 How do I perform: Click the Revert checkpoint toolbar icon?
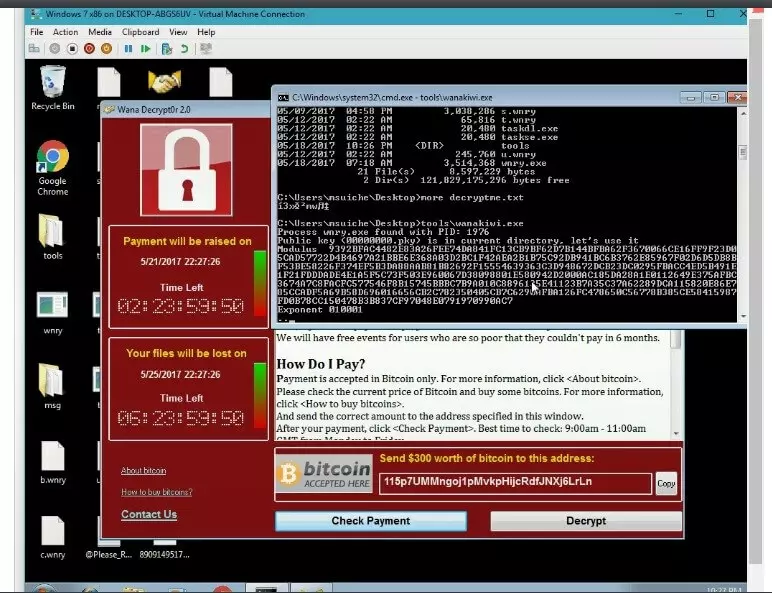tap(183, 48)
